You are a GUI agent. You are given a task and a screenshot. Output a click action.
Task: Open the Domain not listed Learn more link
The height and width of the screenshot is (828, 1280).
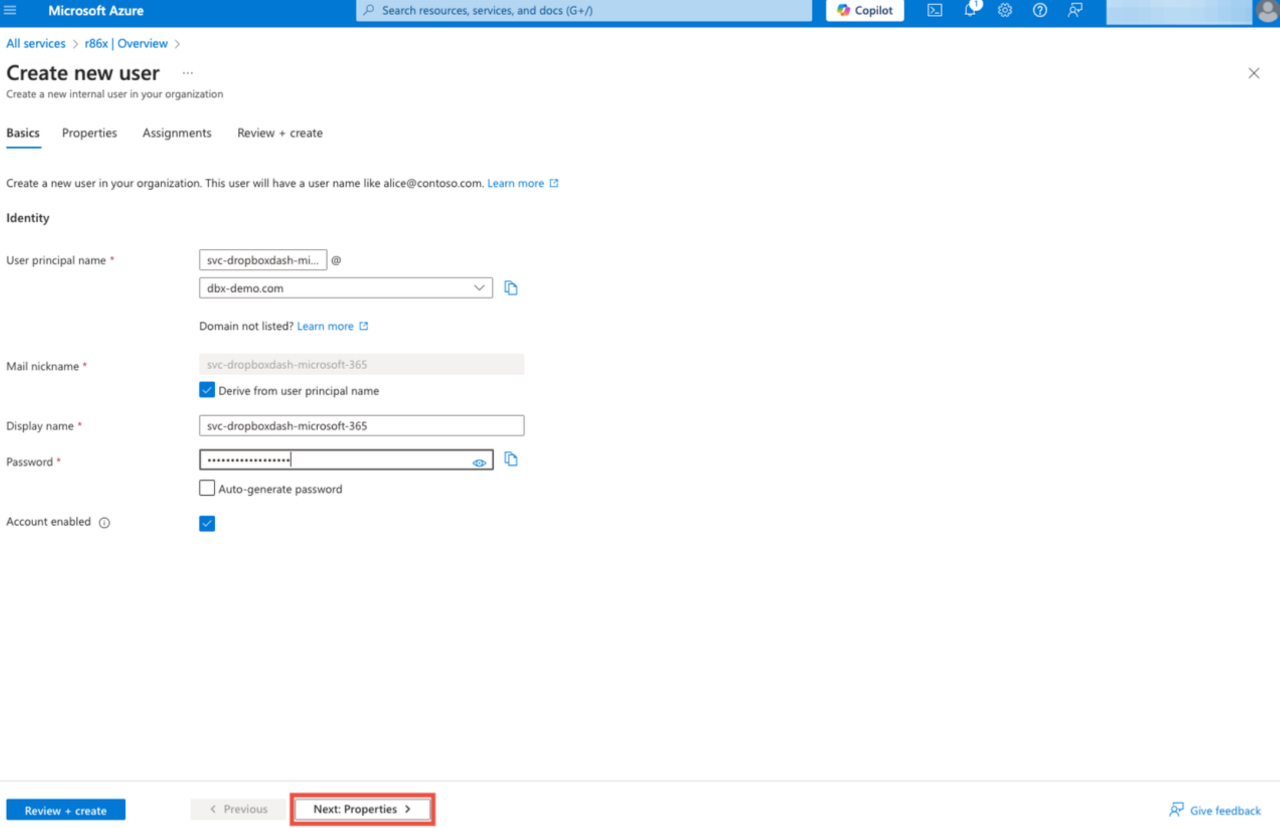tap(325, 326)
